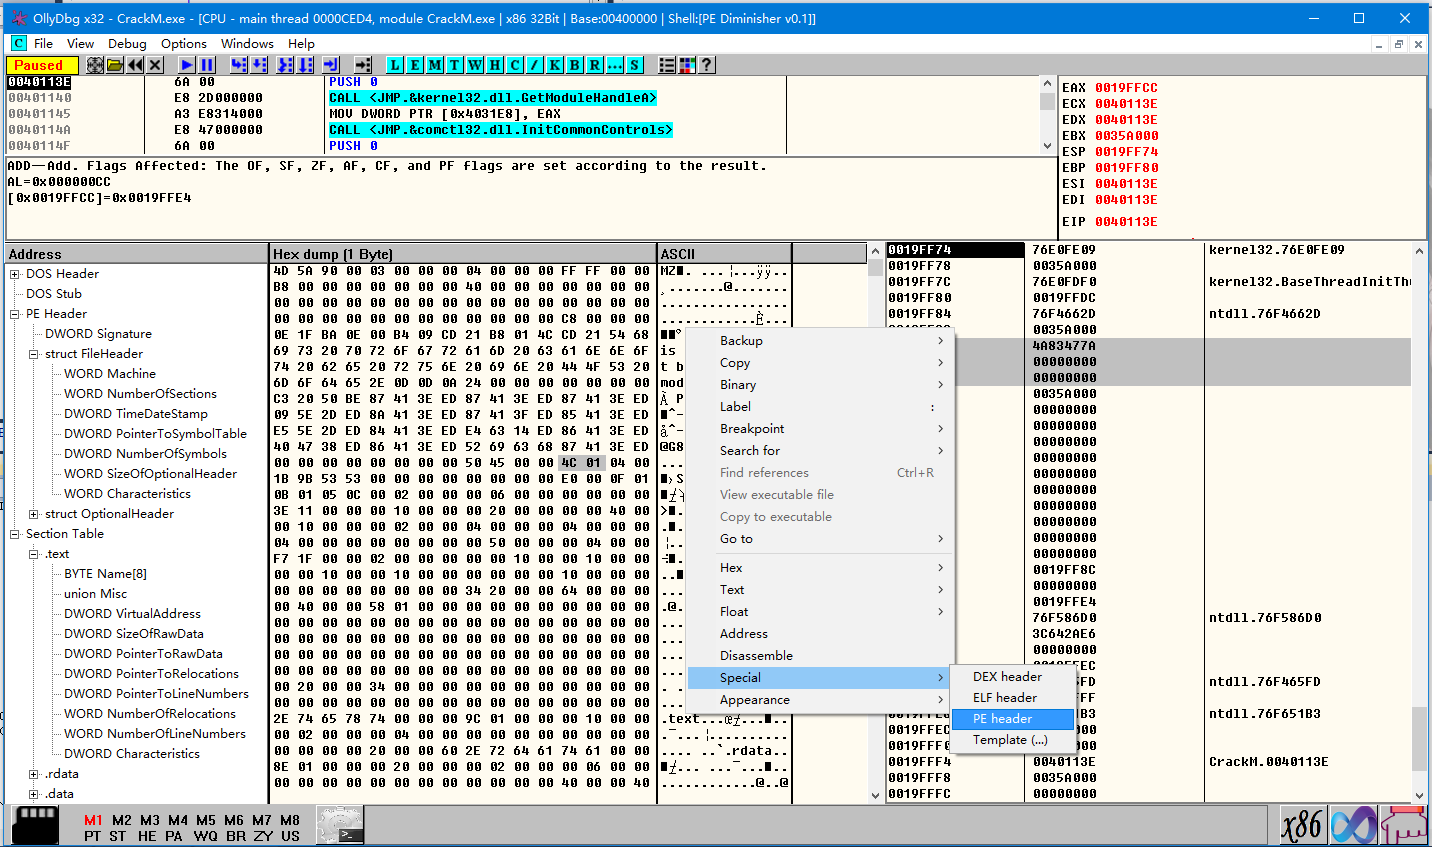
Task: Click the disassembly scrollbar down arrow
Action: click(1048, 146)
